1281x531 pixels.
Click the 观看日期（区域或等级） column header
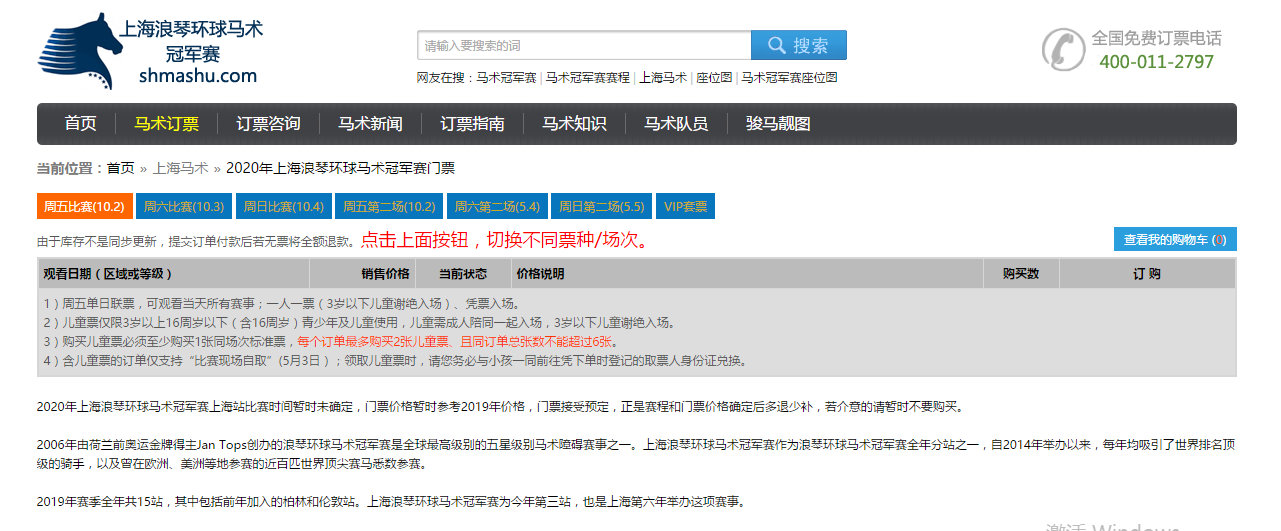(108, 274)
